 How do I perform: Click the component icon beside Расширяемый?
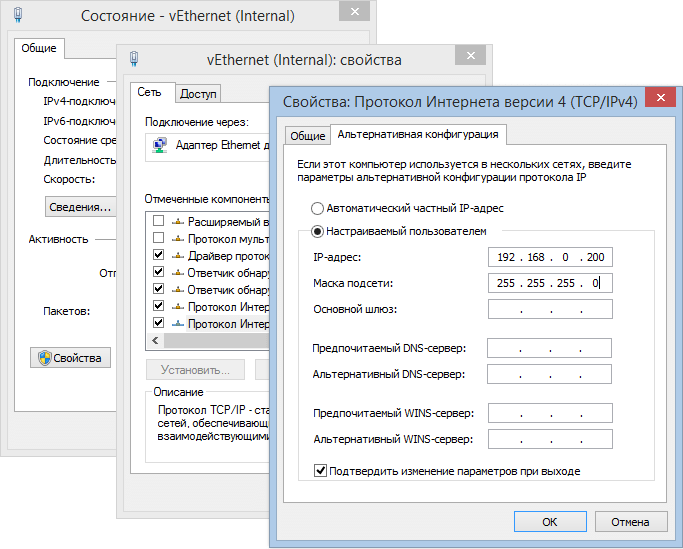[178, 222]
